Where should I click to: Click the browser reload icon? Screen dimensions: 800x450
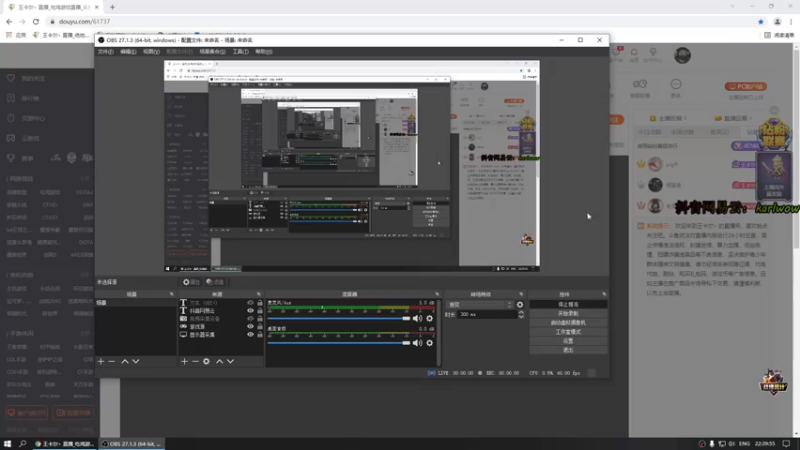(x=36, y=21)
